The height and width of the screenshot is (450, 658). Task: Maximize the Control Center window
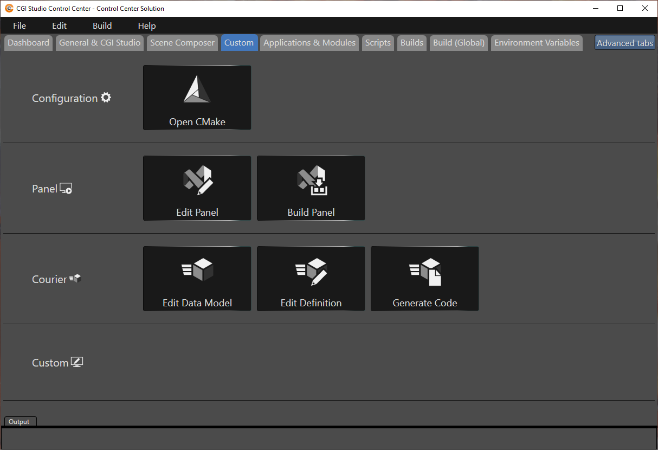click(x=620, y=8)
